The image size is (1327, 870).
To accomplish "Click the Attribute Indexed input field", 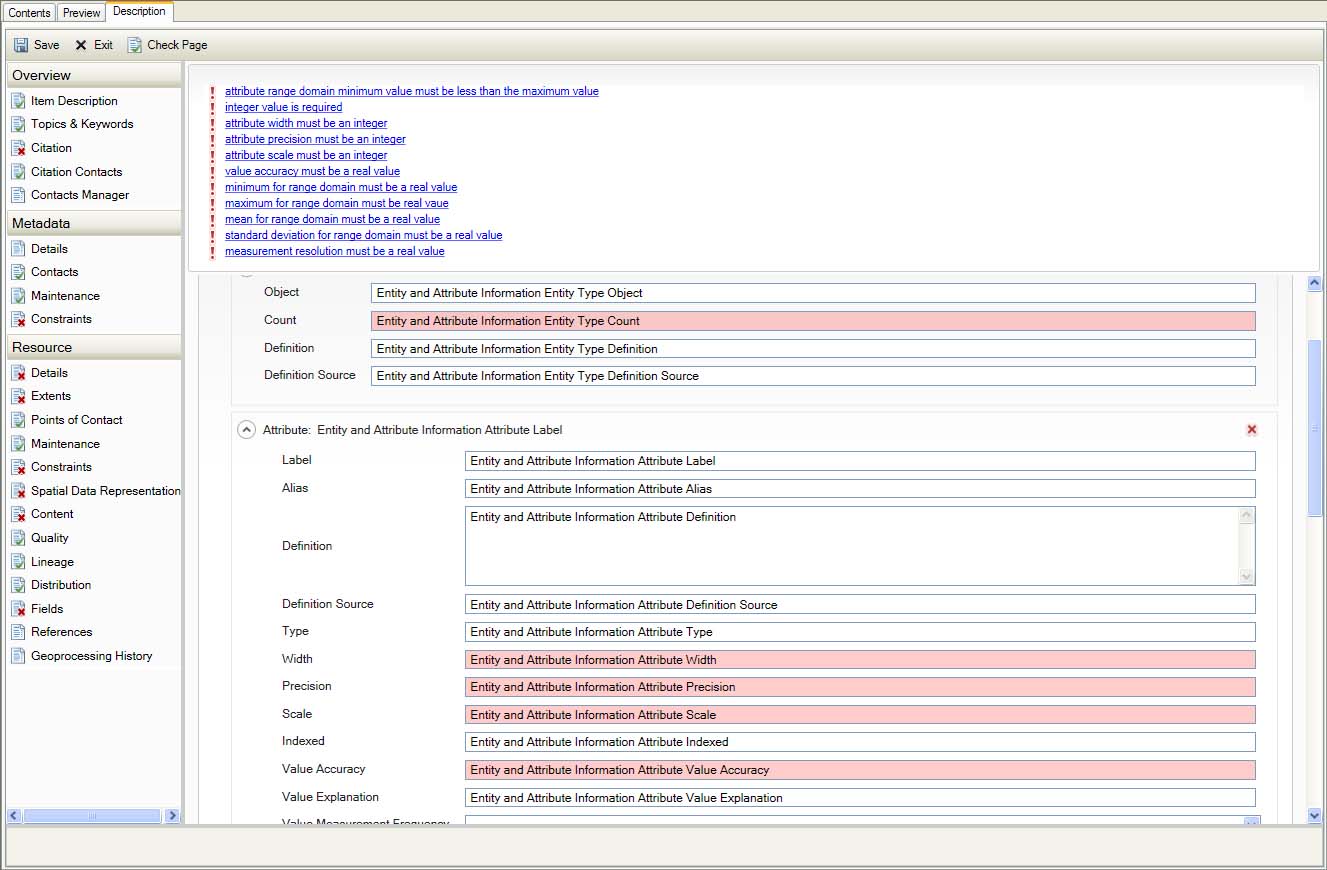I will pos(860,742).
